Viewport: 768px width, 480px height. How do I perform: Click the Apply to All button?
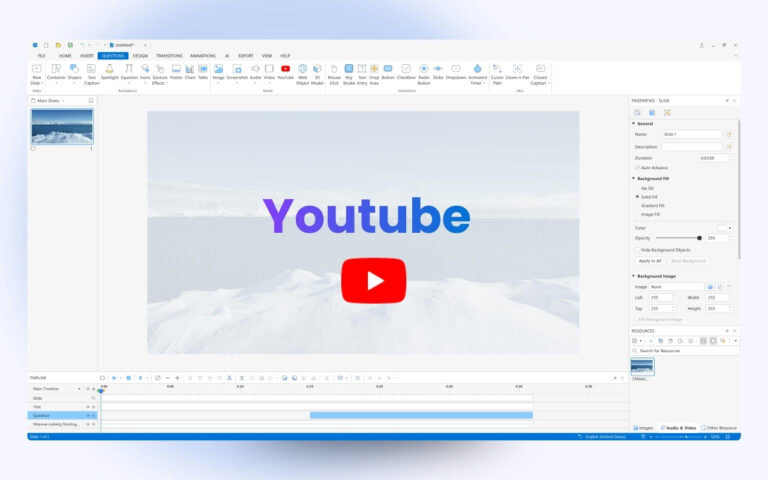(x=649, y=261)
